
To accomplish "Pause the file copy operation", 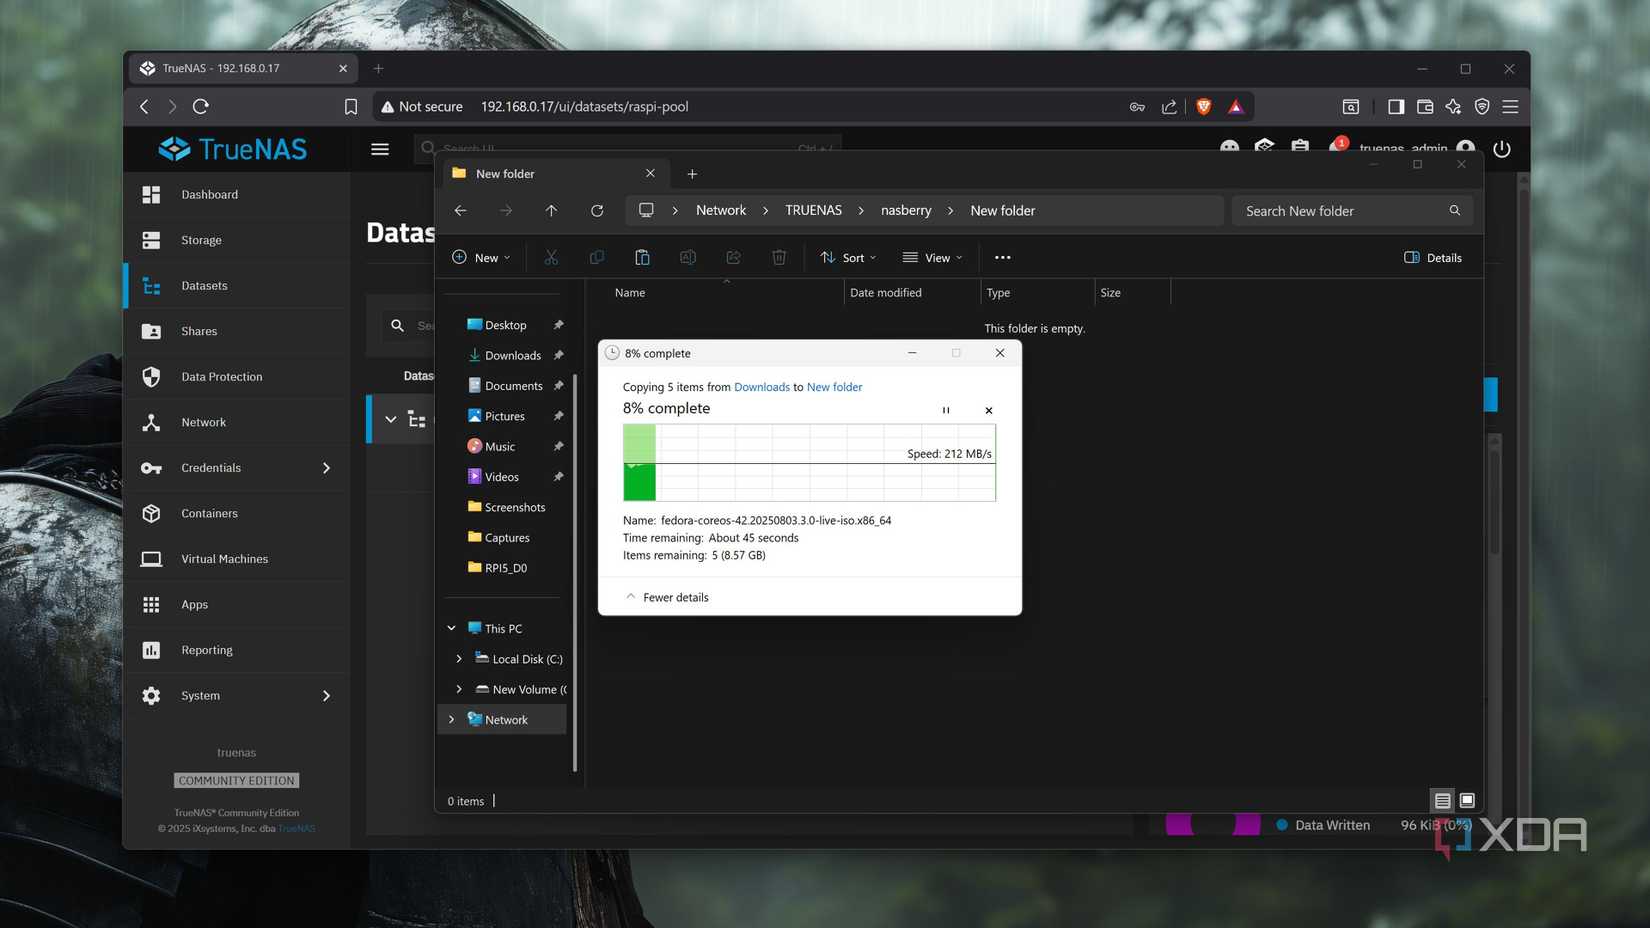I will 945,410.
